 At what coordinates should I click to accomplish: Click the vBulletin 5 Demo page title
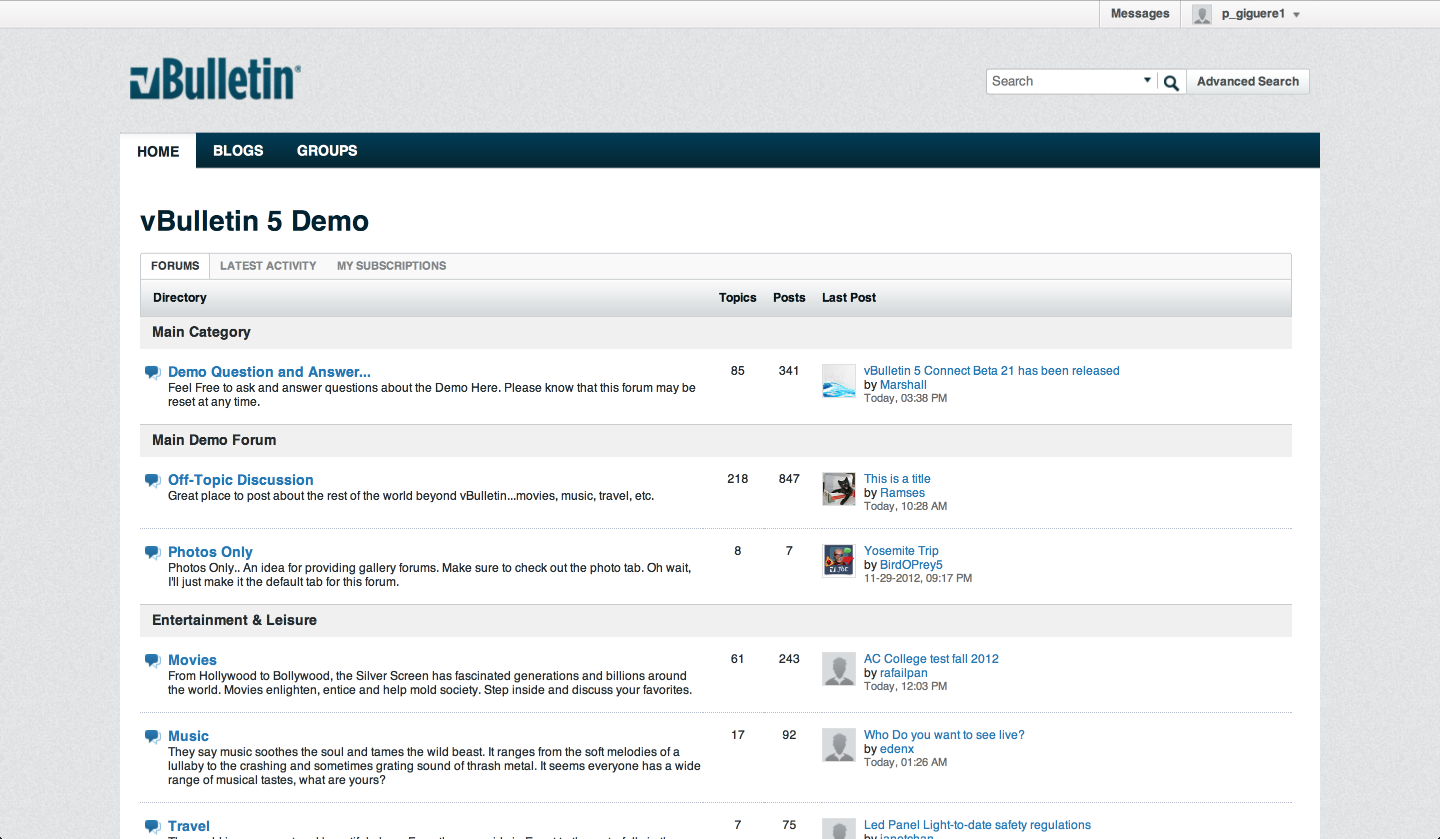click(255, 221)
